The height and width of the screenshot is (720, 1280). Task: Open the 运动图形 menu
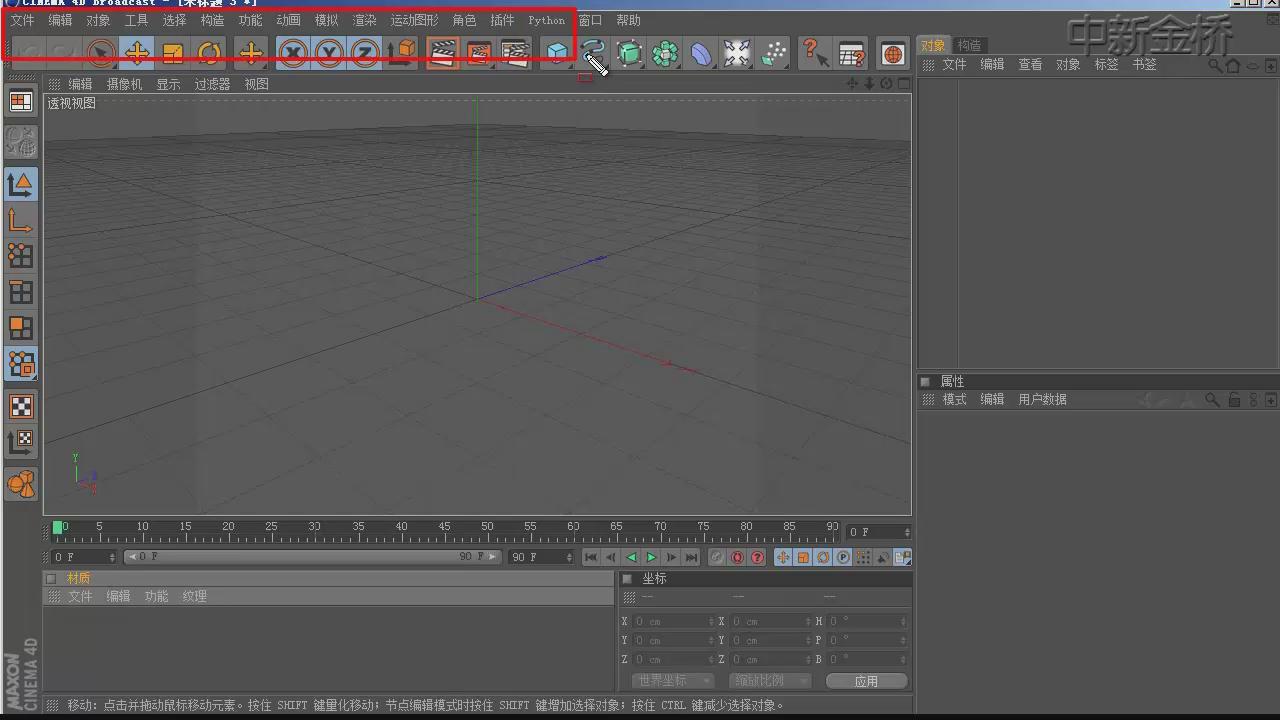(414, 20)
